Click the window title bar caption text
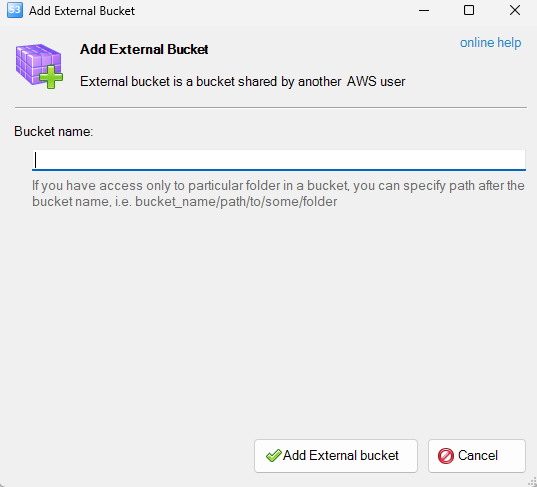Viewport: 537px width, 487px height. tap(82, 11)
